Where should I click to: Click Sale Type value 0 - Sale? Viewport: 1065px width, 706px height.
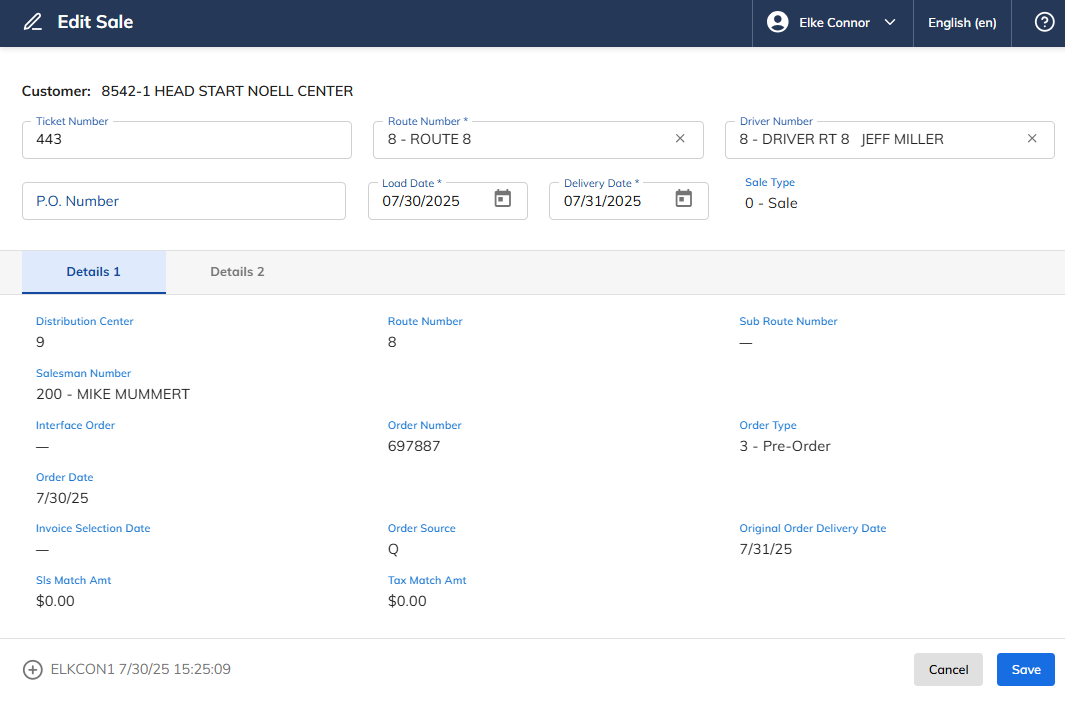pyautogui.click(x=771, y=203)
